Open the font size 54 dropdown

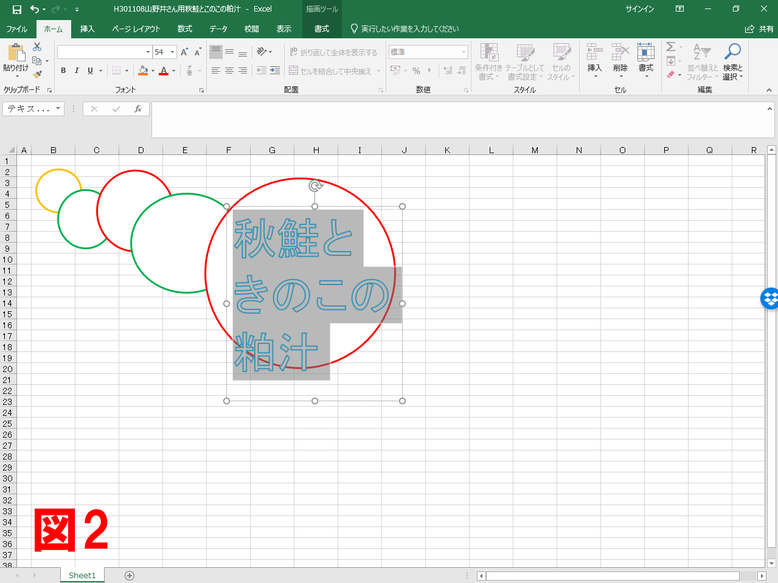(172, 52)
